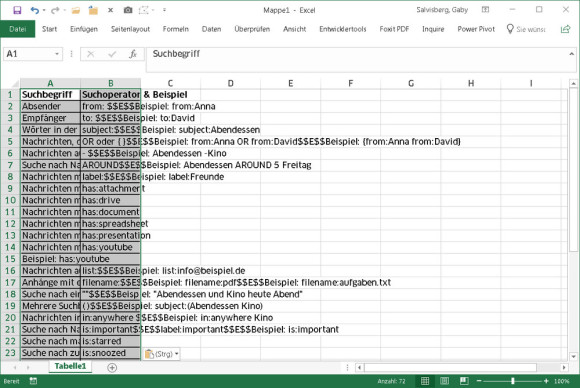This screenshot has height=388, width=580.
Task: Click the Undo arrow icon
Action: [34, 10]
